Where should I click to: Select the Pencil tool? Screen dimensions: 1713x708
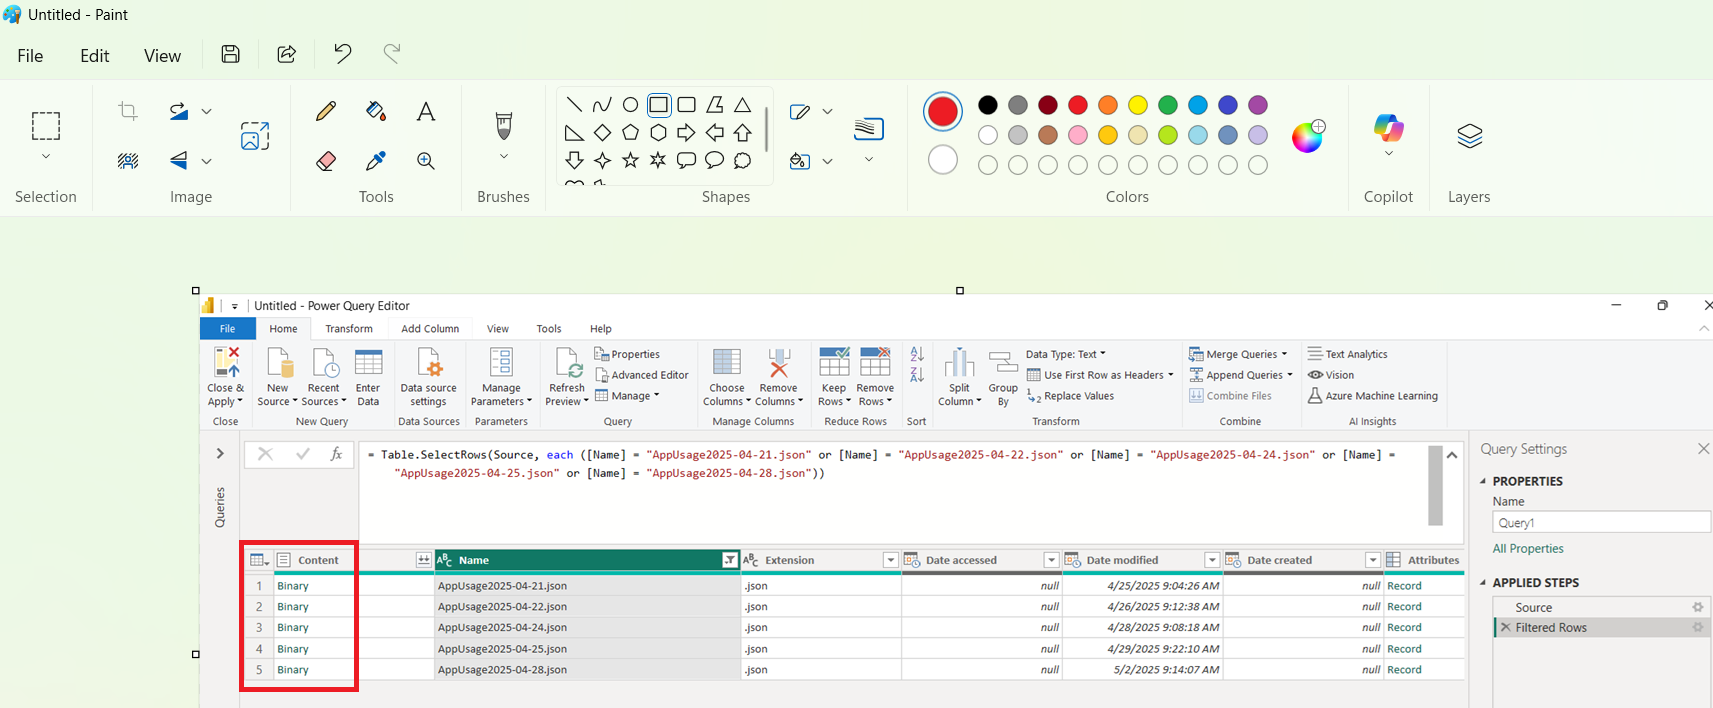[326, 111]
